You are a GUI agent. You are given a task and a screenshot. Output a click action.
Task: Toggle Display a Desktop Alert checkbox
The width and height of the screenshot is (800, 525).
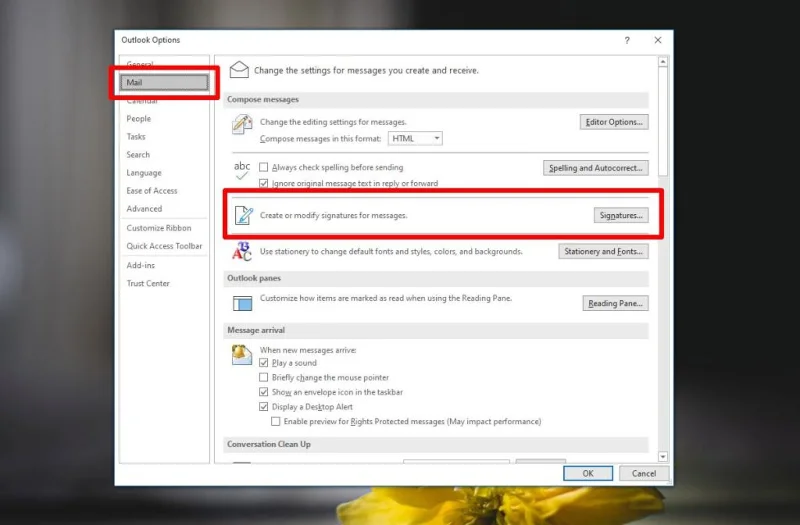pyautogui.click(x=263, y=407)
